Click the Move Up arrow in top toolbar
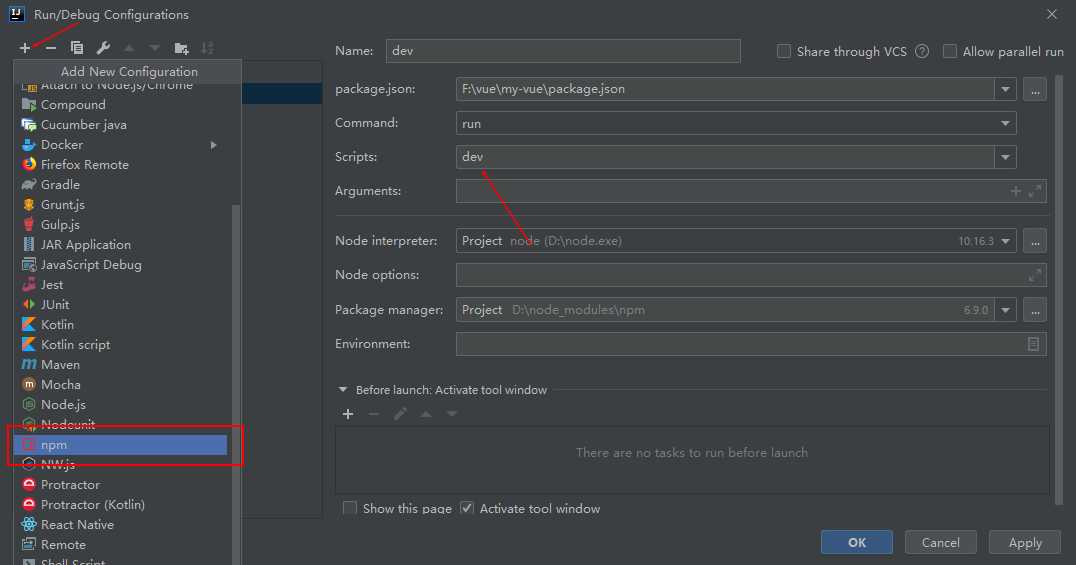Image resolution: width=1076 pixels, height=565 pixels. pos(129,48)
